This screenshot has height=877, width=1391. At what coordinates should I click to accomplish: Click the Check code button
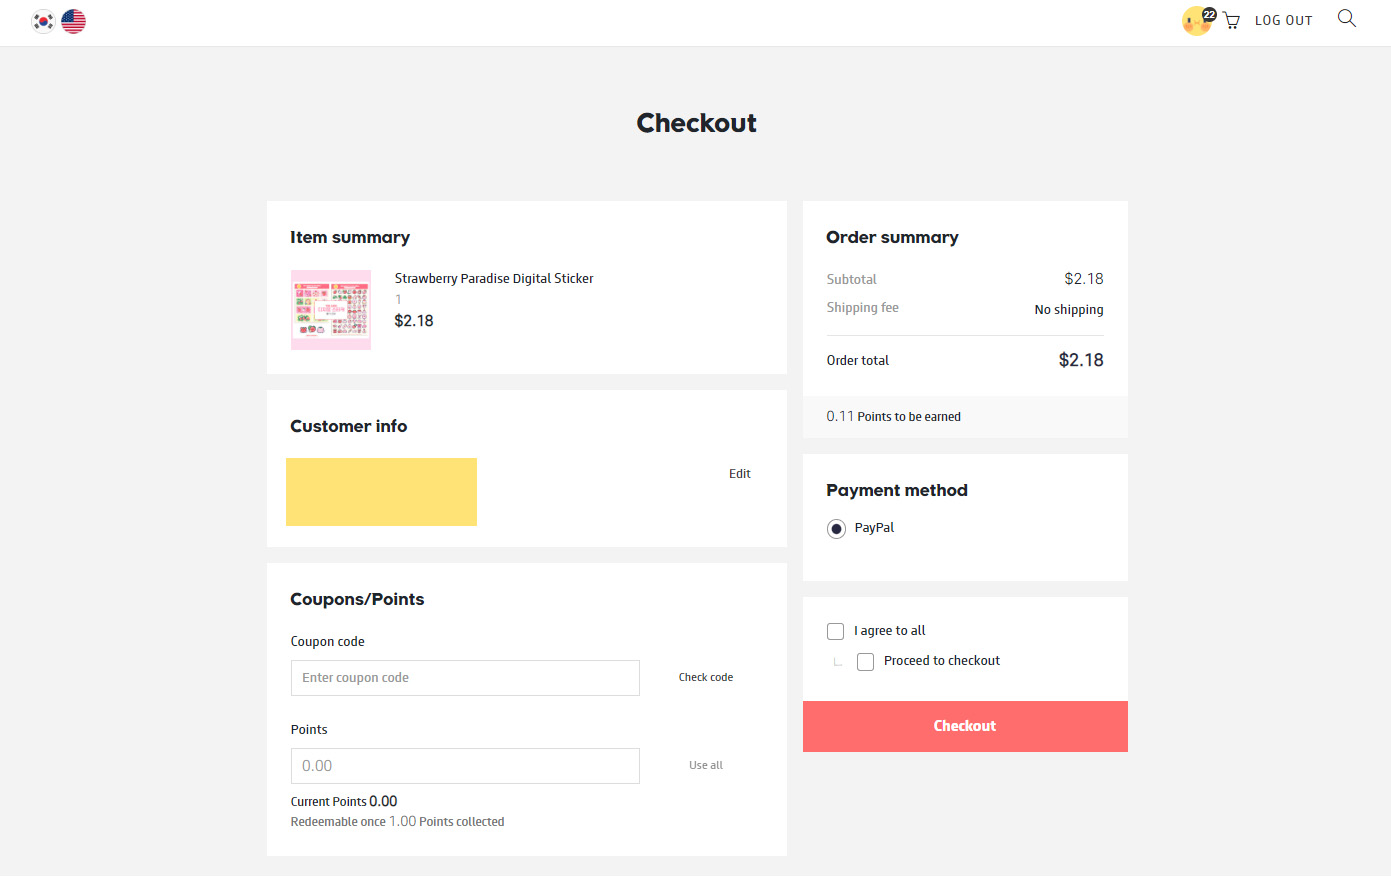coord(706,678)
